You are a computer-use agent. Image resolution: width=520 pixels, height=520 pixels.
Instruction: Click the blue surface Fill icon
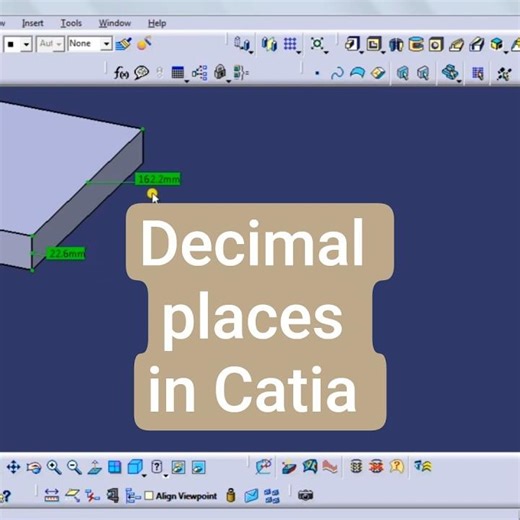pyautogui.click(x=357, y=72)
